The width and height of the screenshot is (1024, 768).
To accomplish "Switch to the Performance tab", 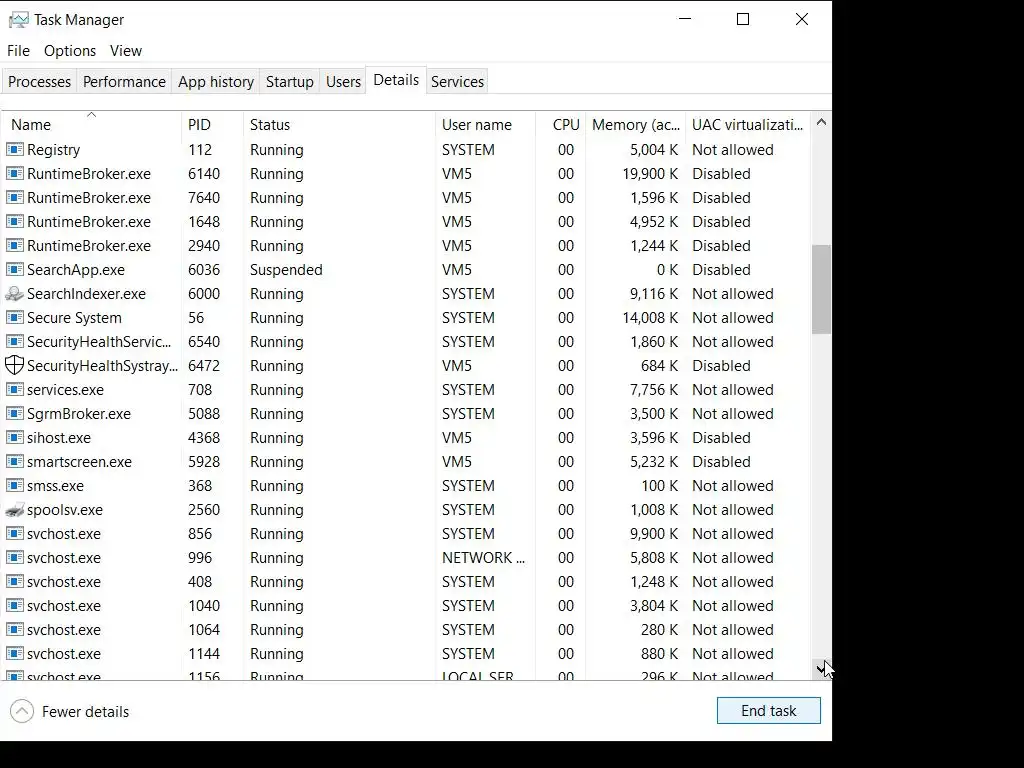I will (x=124, y=82).
